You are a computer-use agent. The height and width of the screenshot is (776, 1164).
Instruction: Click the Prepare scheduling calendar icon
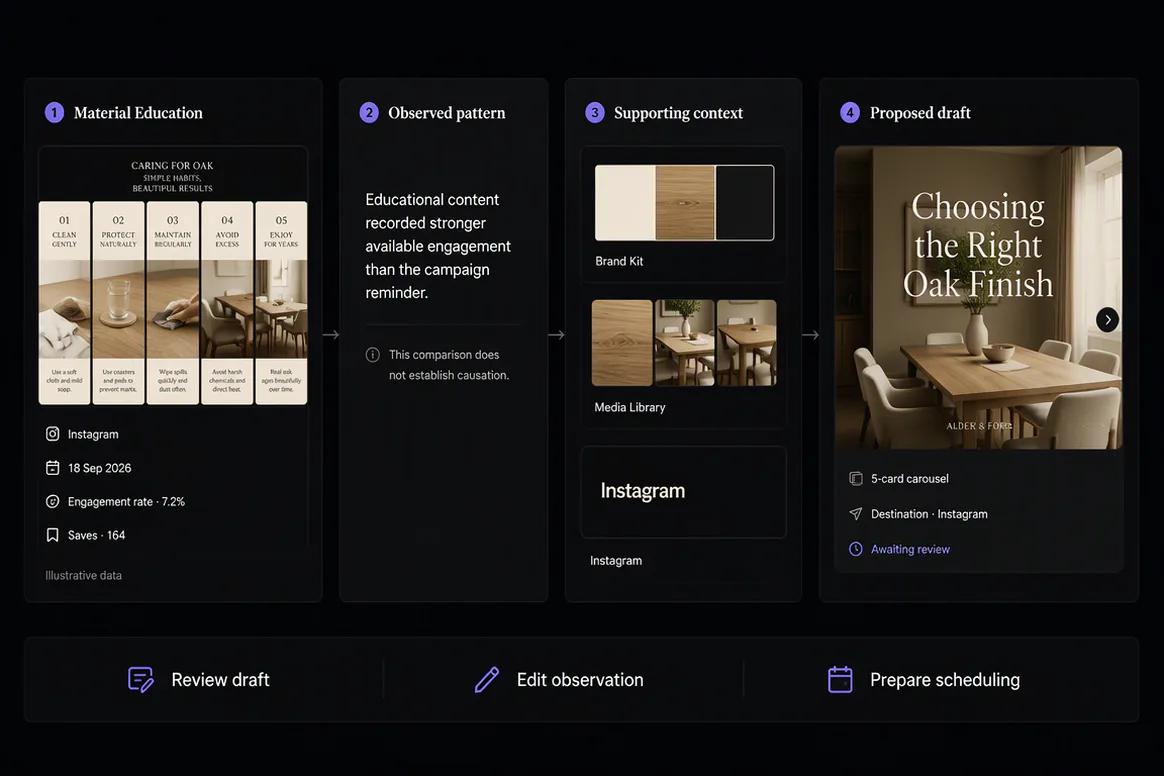click(x=840, y=679)
